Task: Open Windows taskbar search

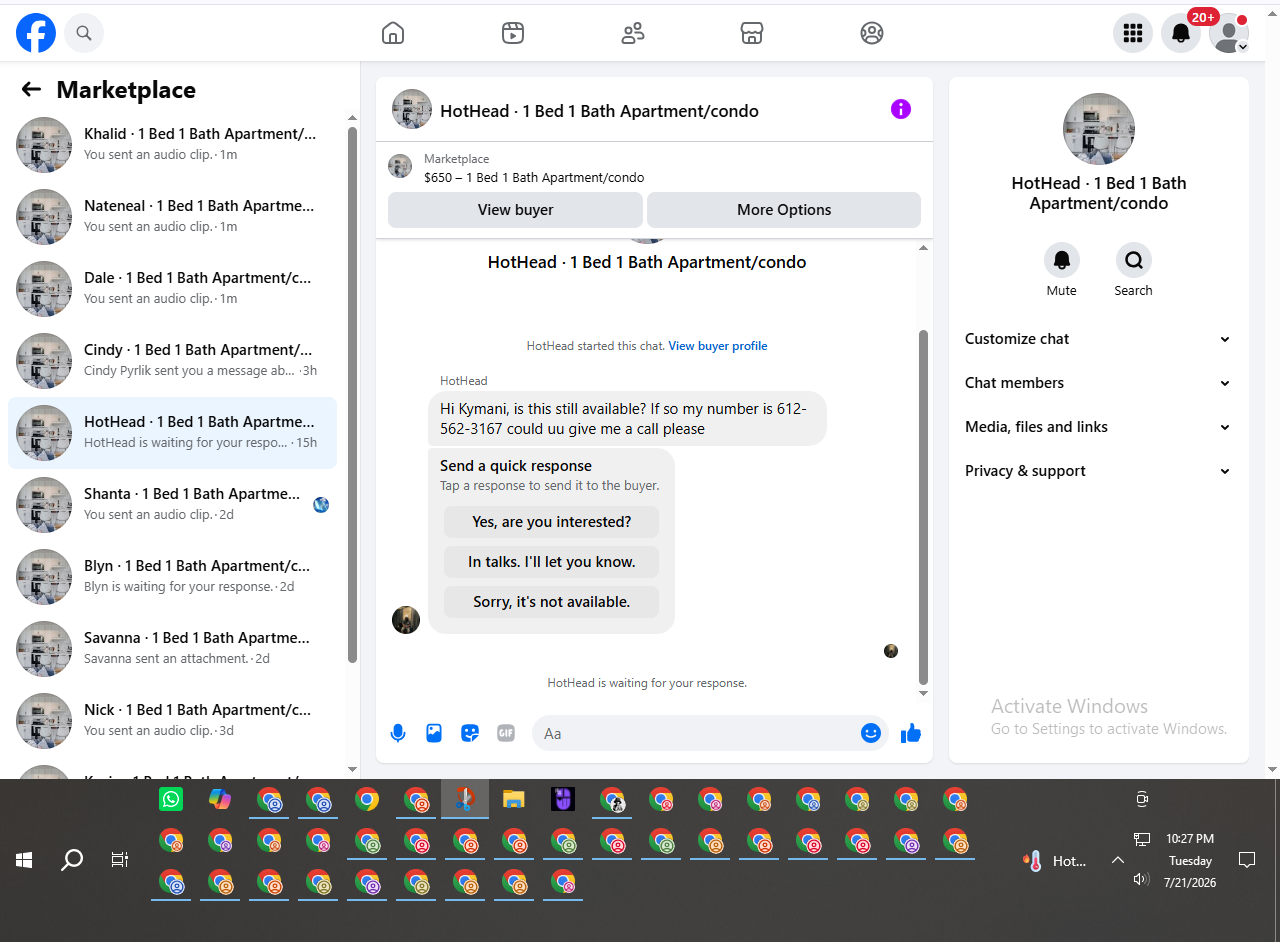Action: tap(72, 860)
